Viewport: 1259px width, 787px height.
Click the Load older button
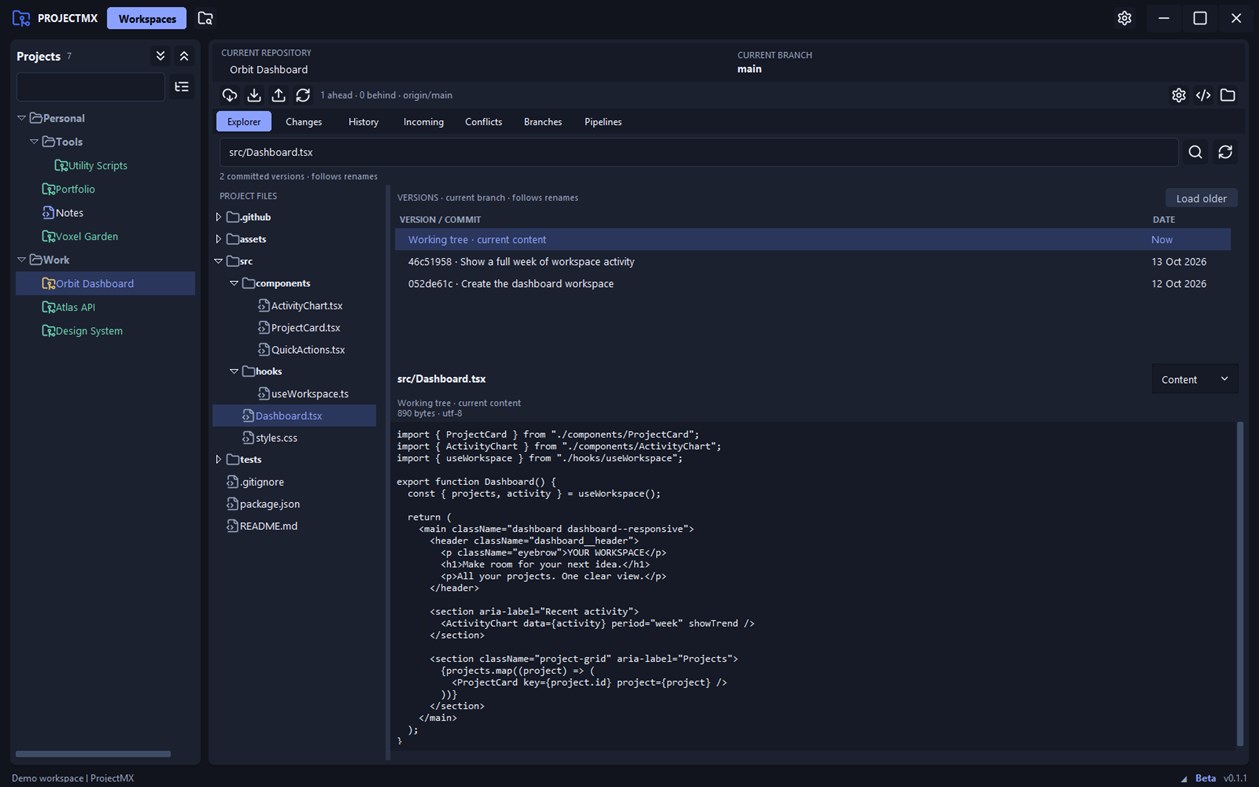[1201, 198]
